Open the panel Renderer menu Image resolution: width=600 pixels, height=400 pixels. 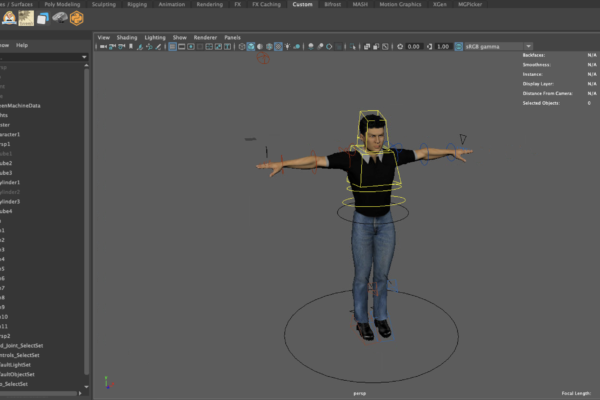pos(205,38)
